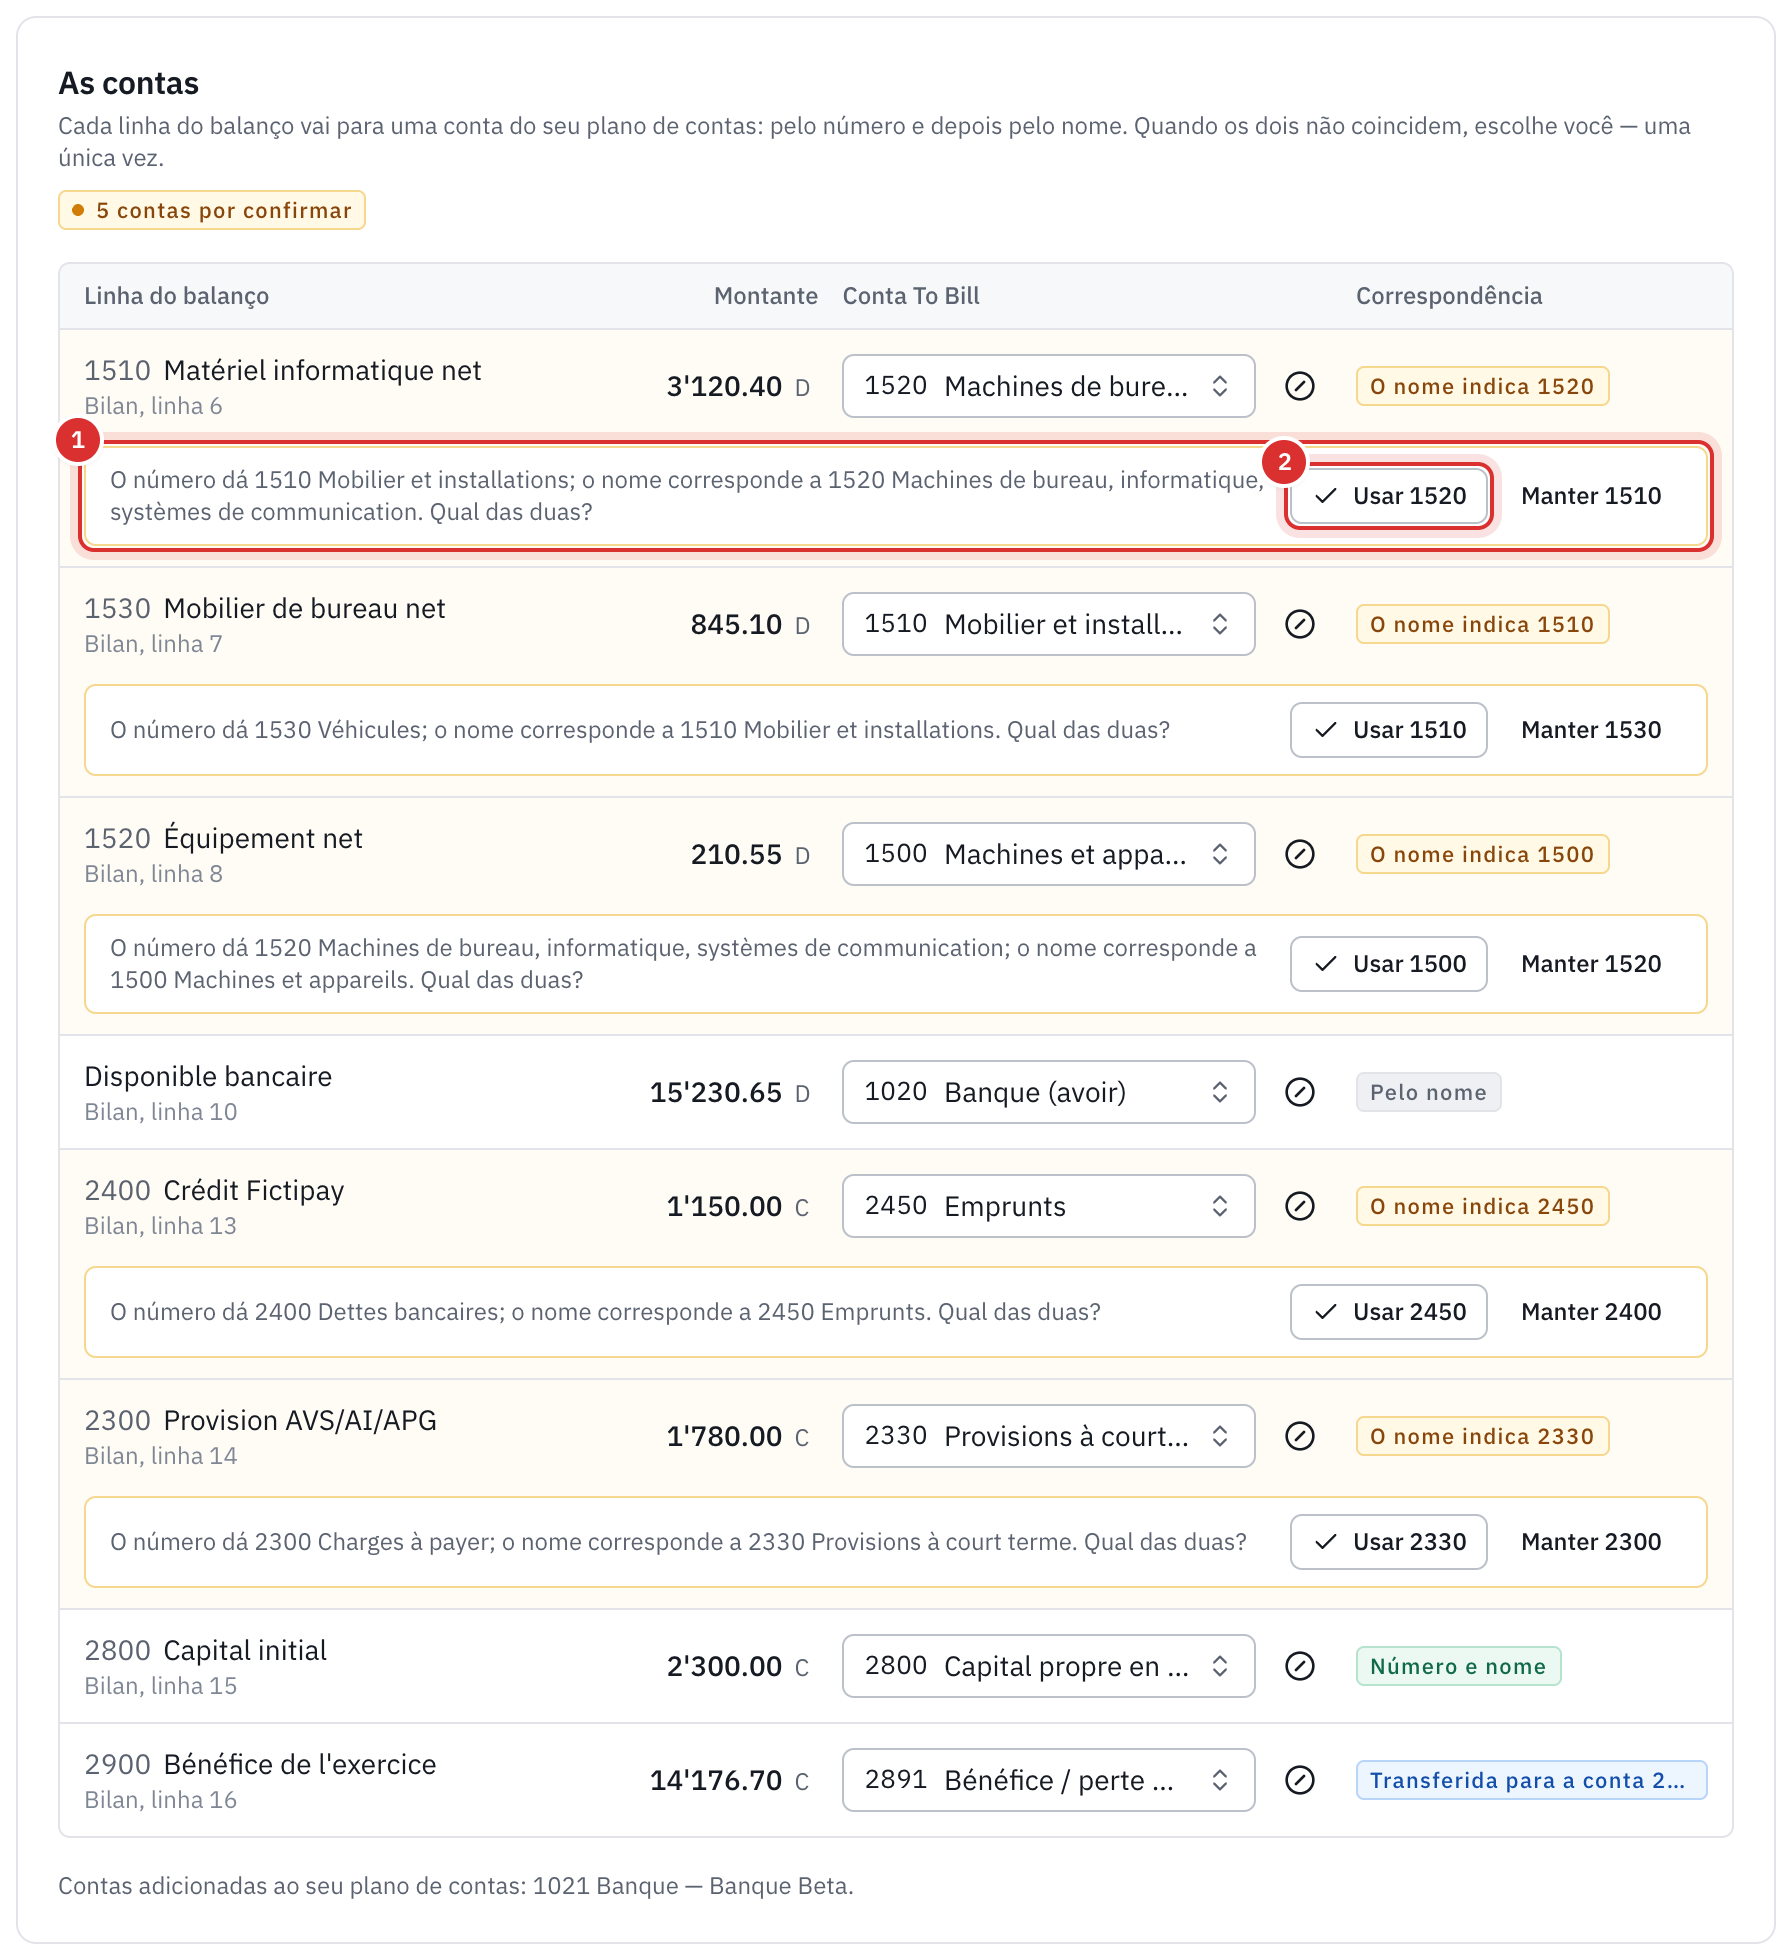Choose Manter 2400

pos(1591,1312)
